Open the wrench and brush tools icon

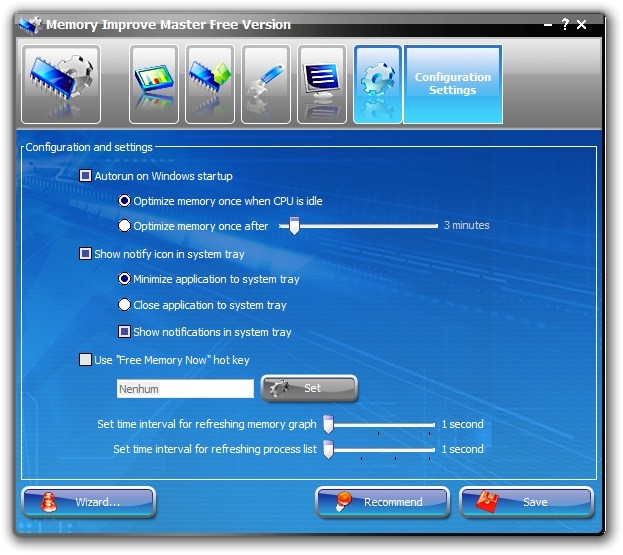pos(266,84)
